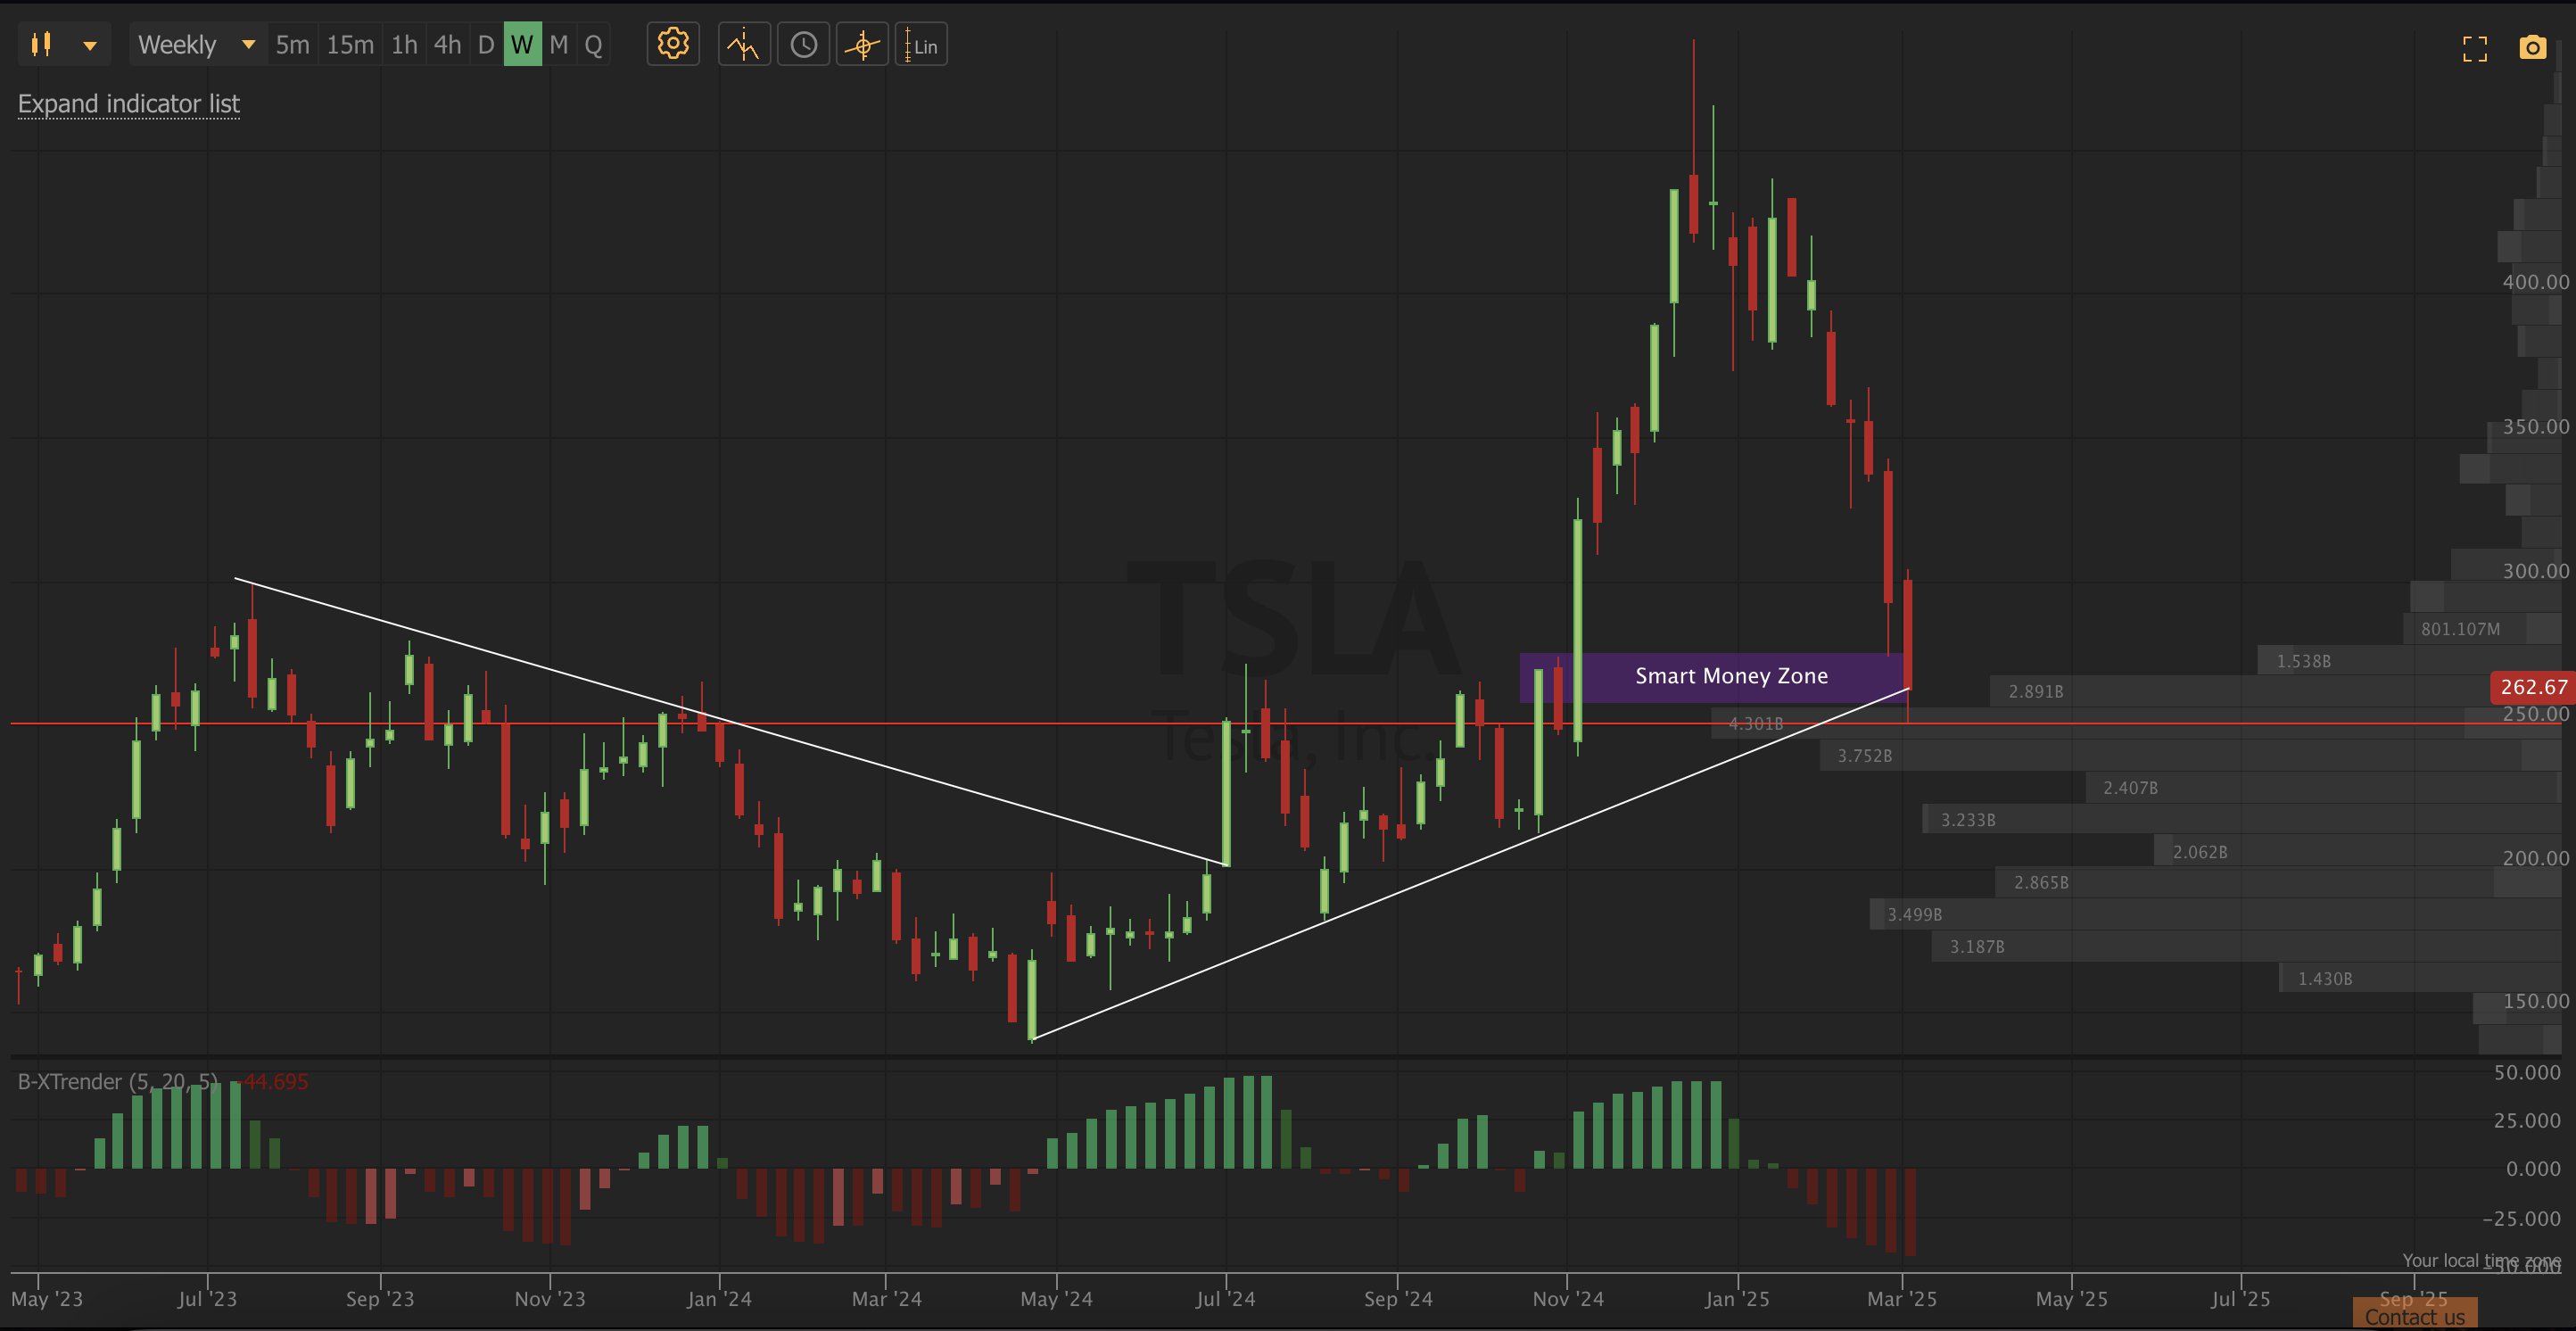This screenshot has height=1331, width=2576.
Task: Select the 4h timeframe
Action: click(447, 44)
